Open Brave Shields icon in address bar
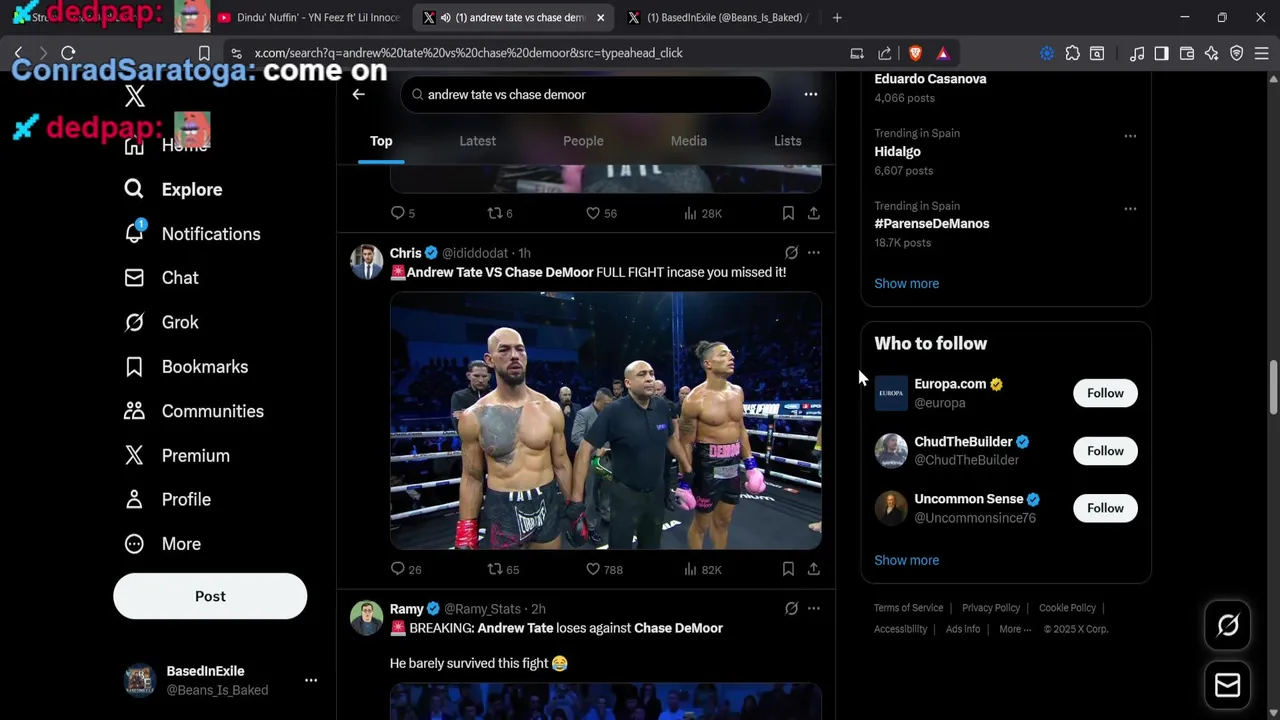Screen dimensions: 1280x720 [x=915, y=53]
